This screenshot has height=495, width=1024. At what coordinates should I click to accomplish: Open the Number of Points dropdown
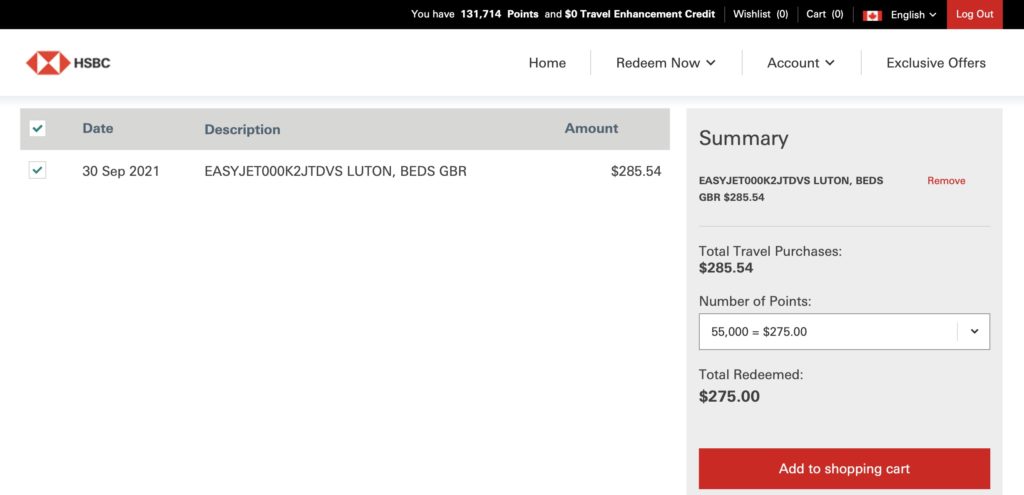pos(844,332)
